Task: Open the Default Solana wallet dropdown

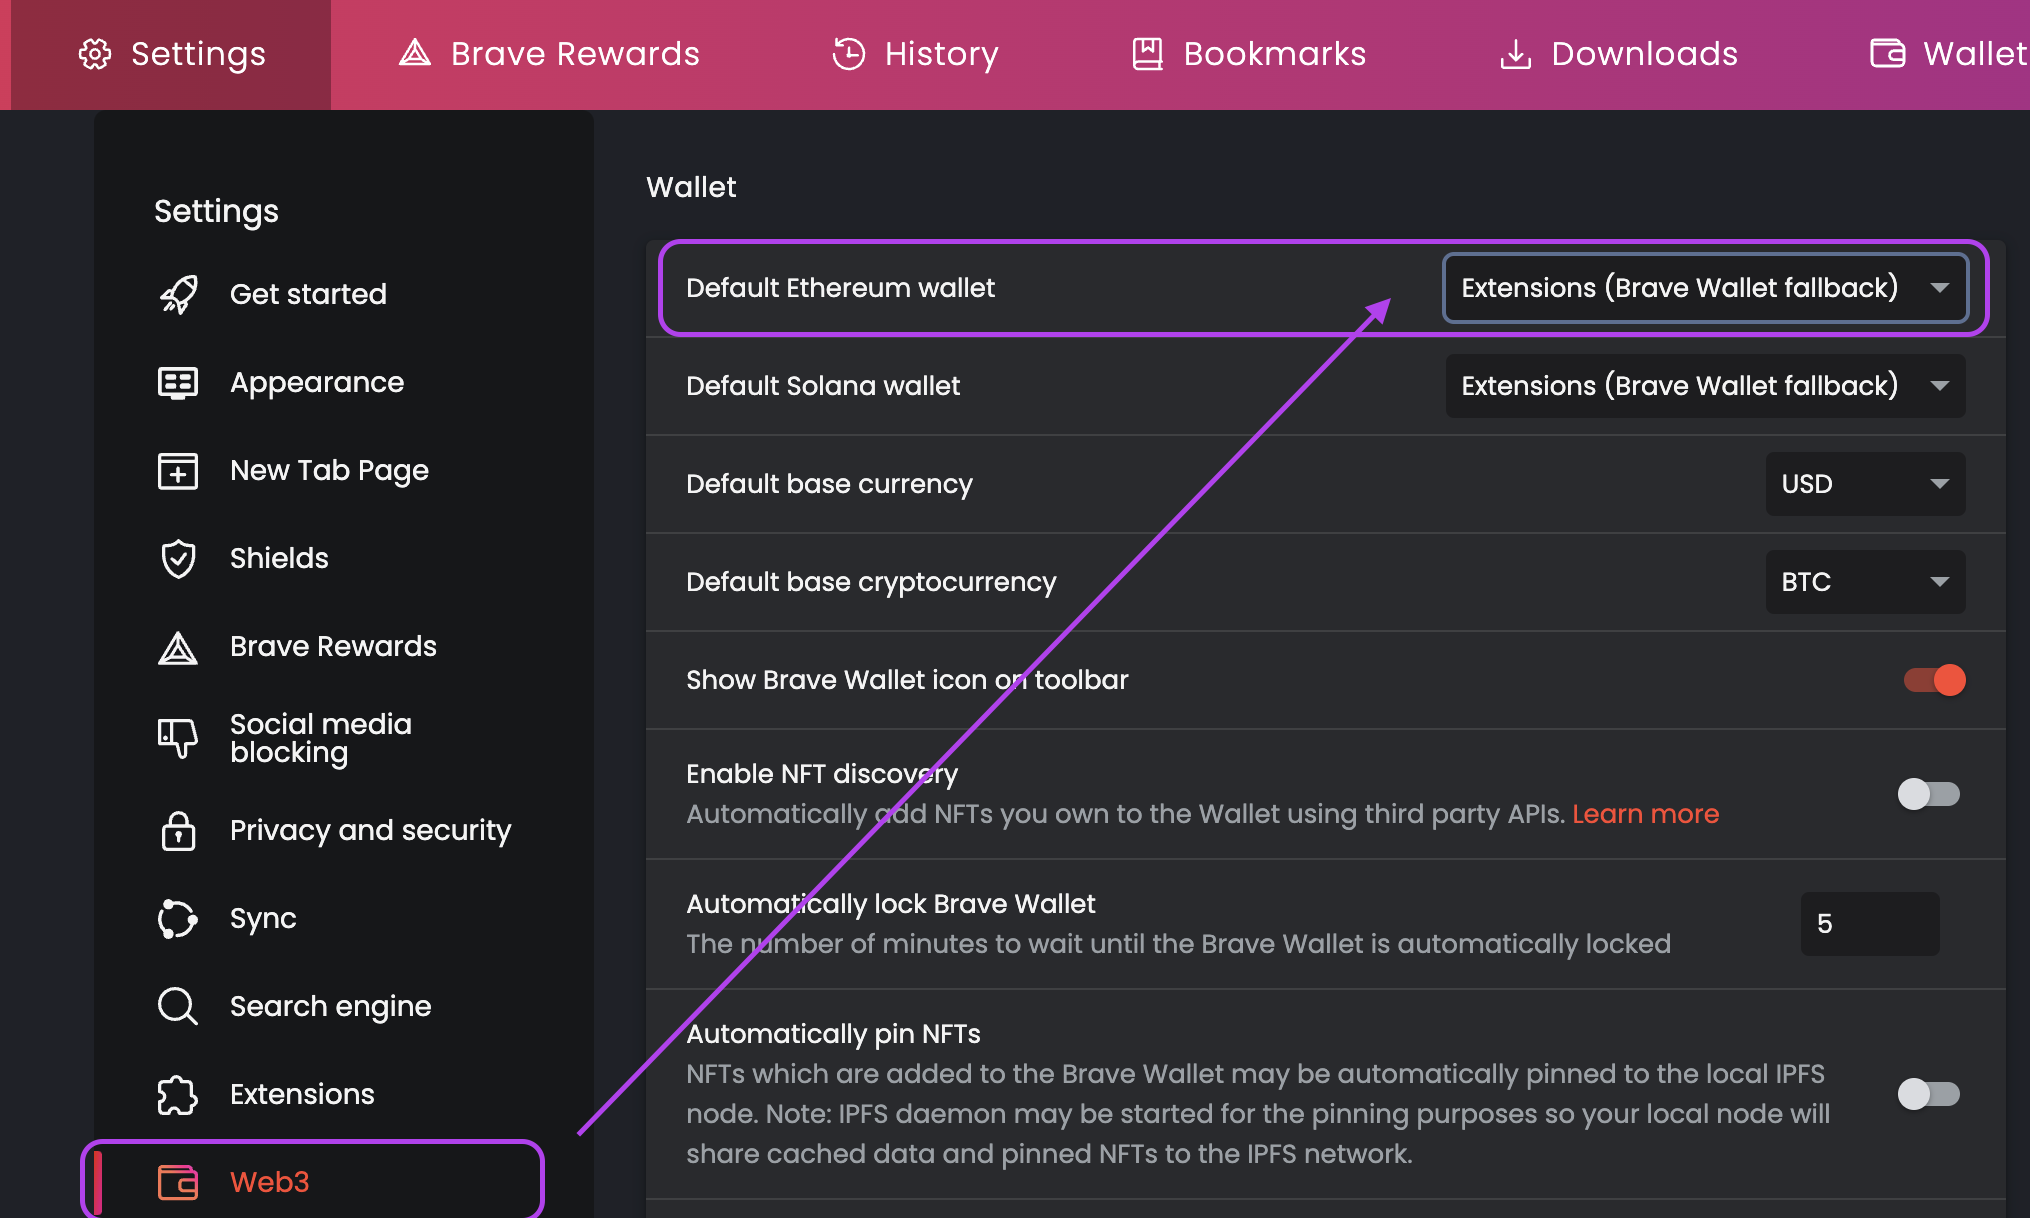Action: tap(1705, 386)
